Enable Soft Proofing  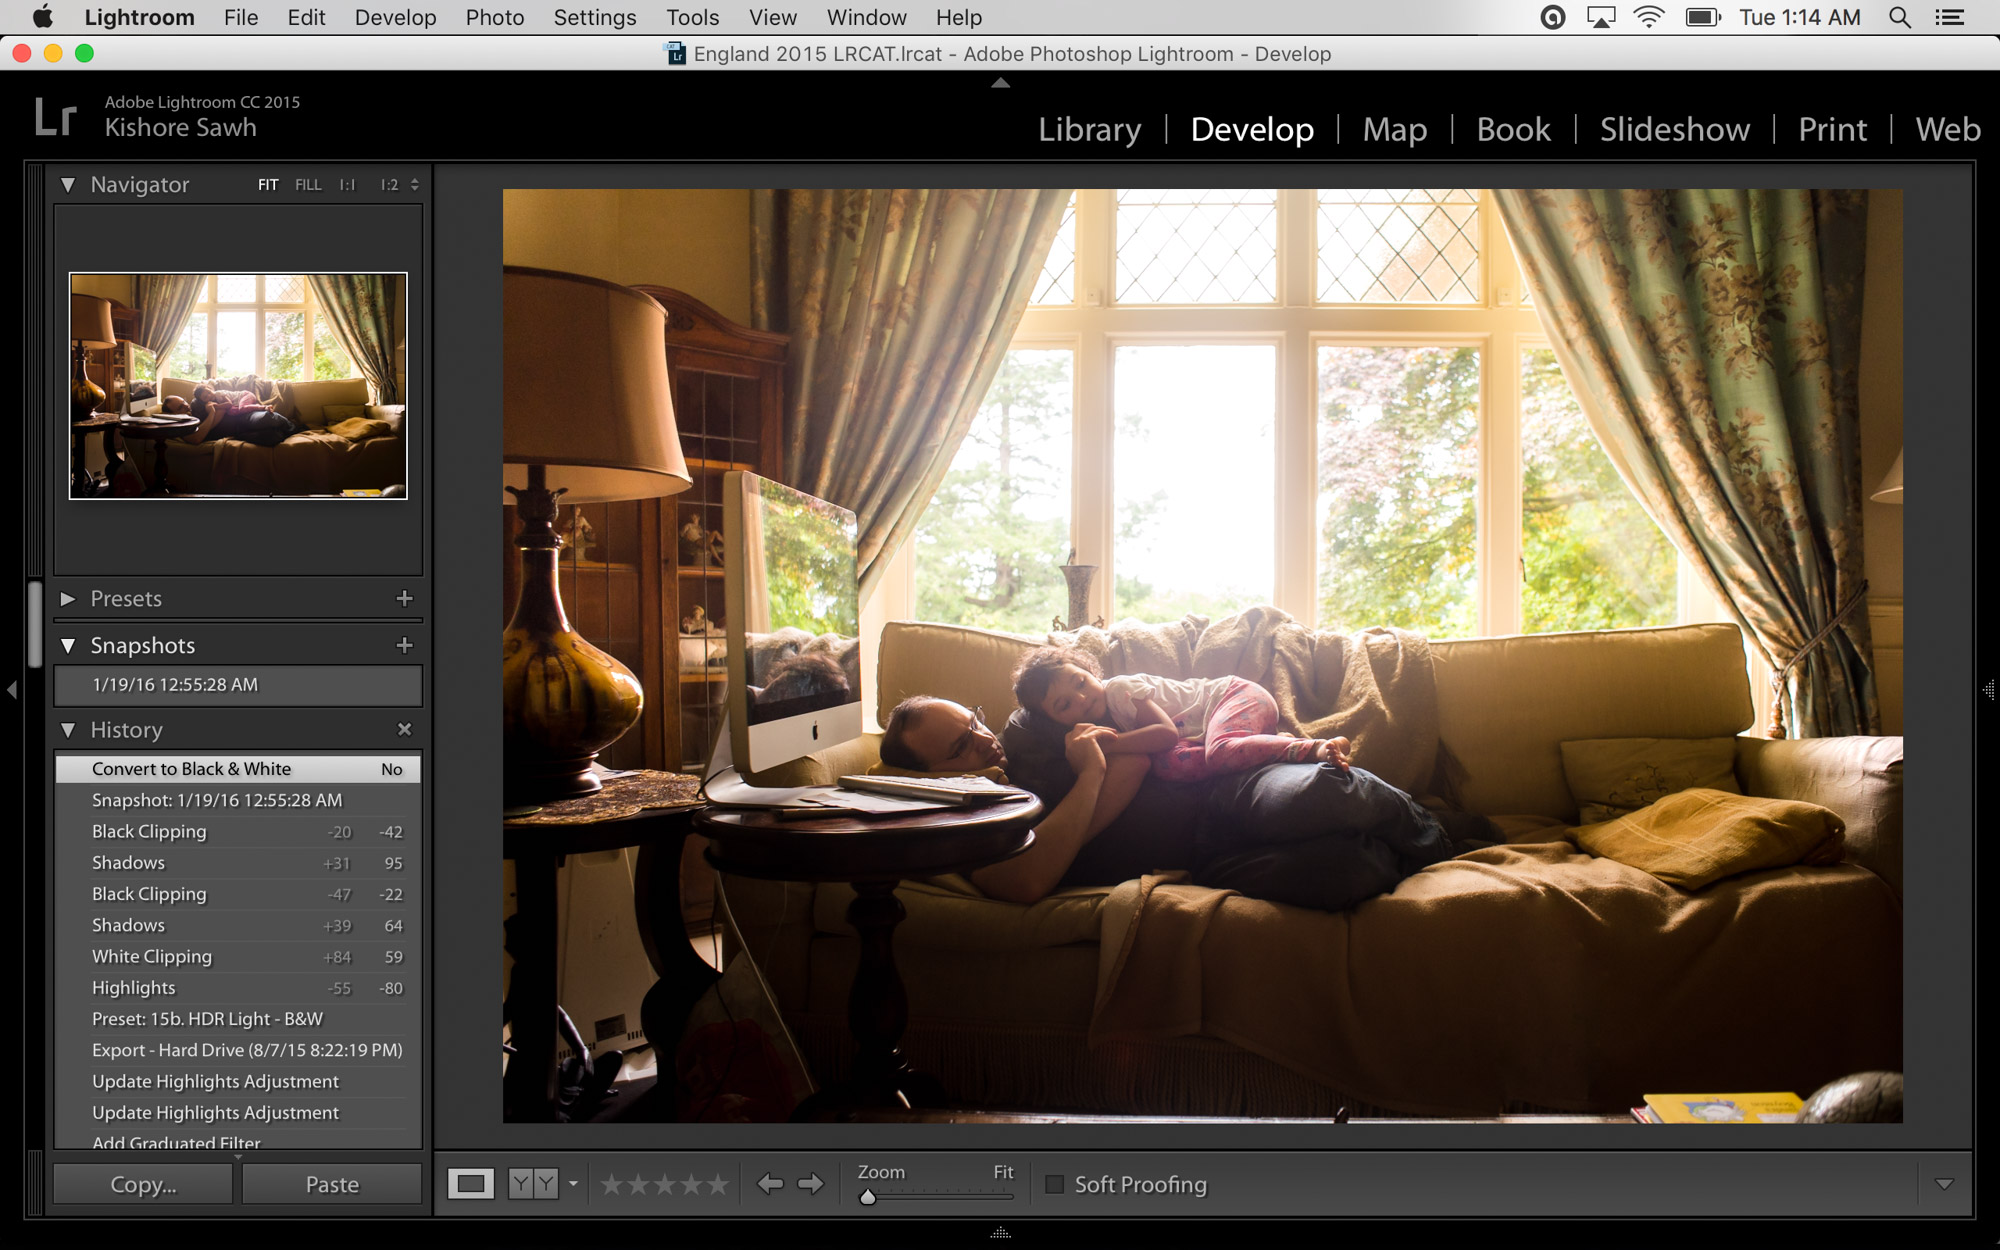click(x=1055, y=1184)
